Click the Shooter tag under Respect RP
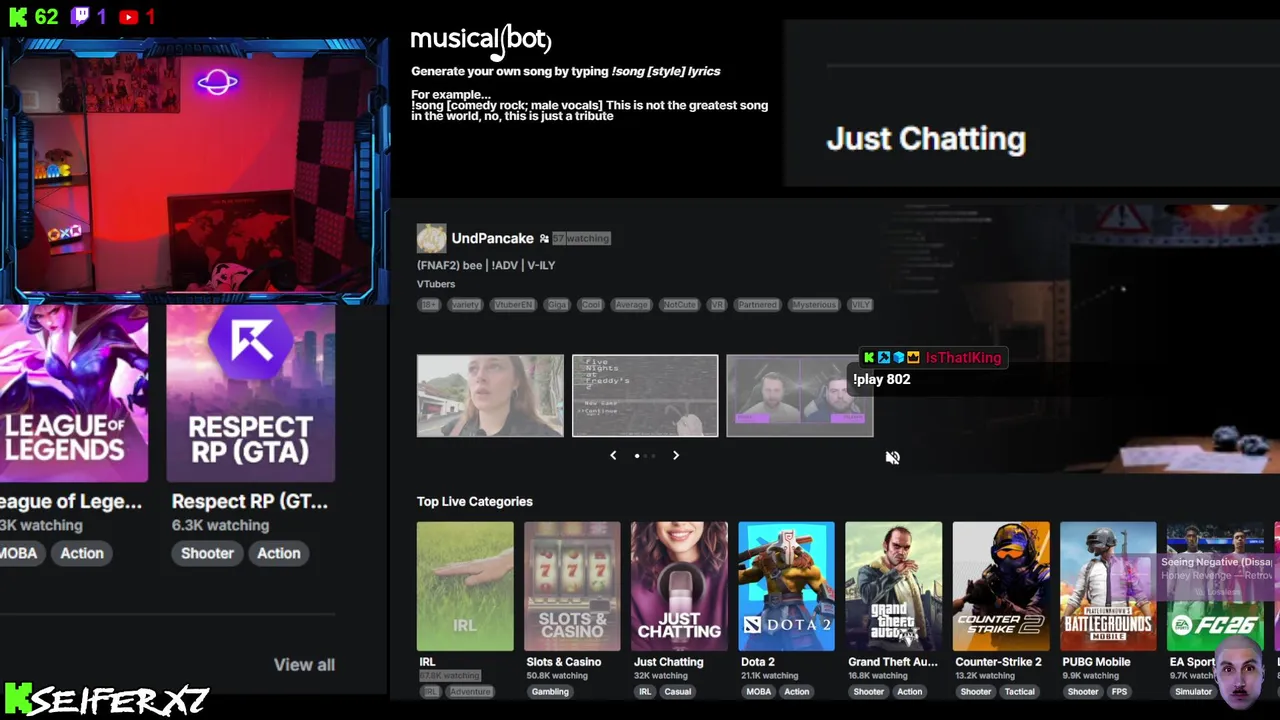 [207, 553]
